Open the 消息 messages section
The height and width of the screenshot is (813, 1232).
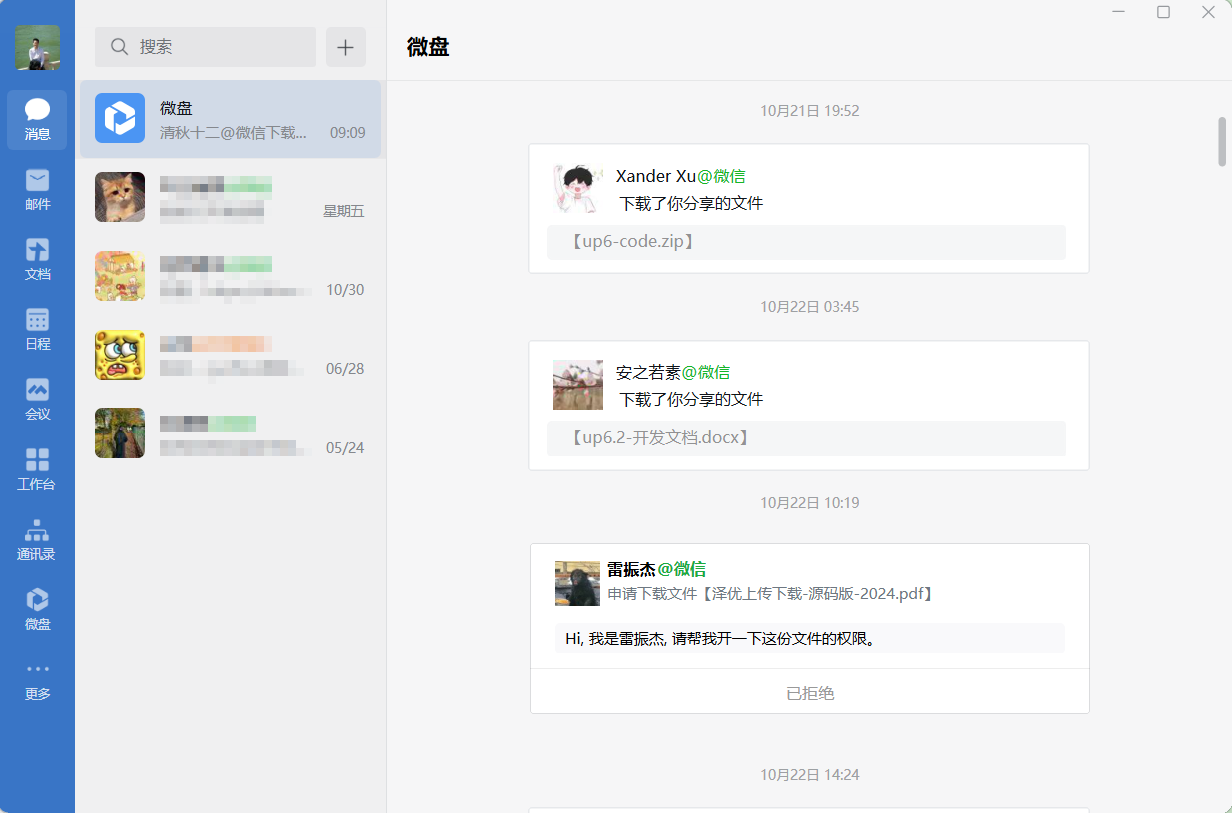[x=37, y=120]
